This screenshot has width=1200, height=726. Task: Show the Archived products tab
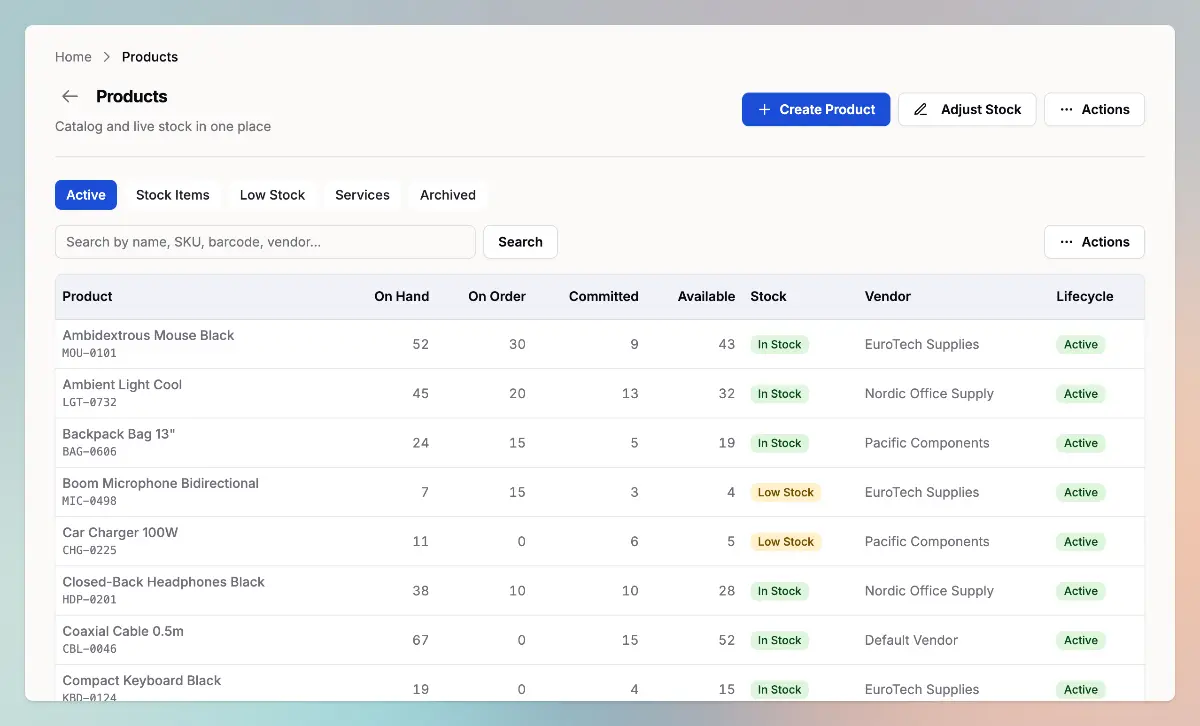point(447,195)
